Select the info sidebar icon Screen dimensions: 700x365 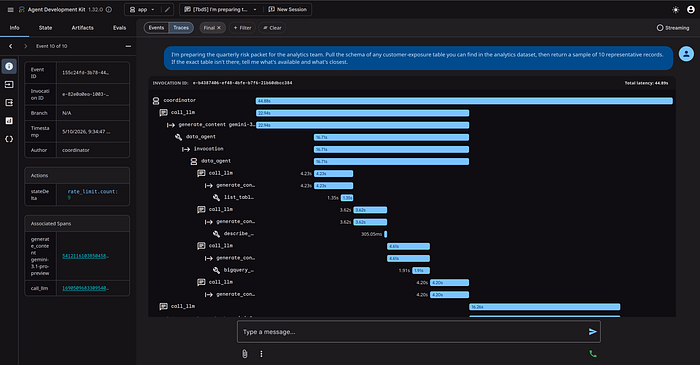click(9, 66)
